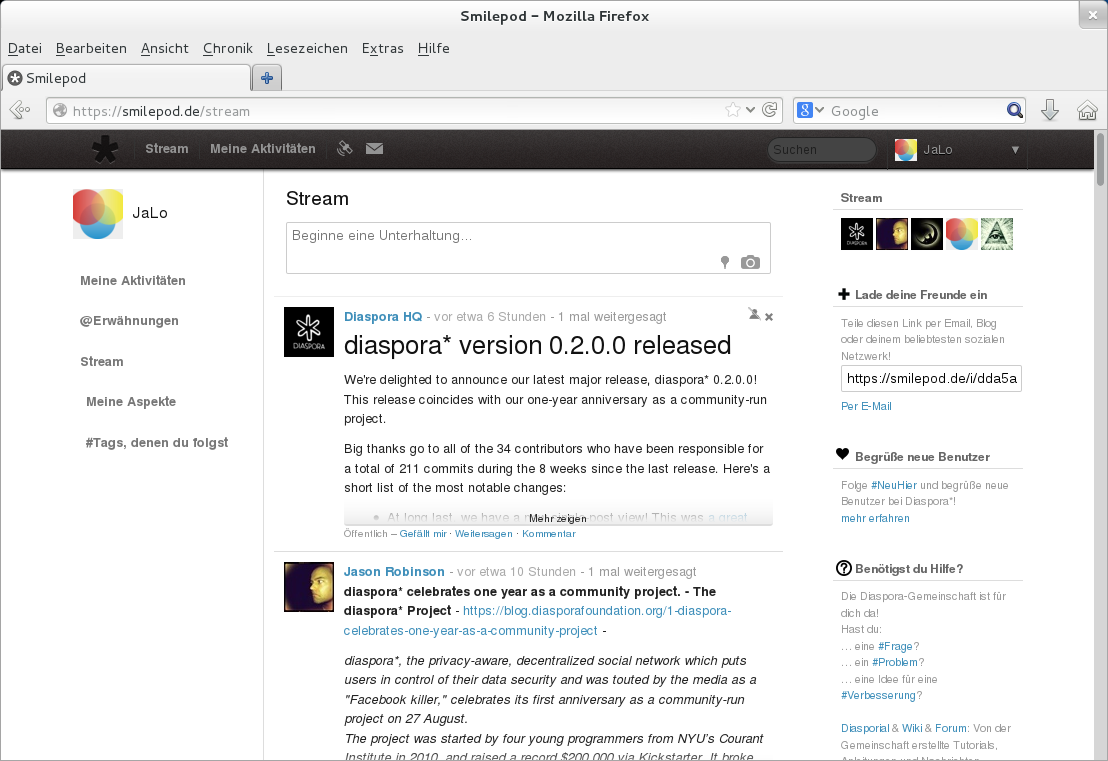The height and width of the screenshot is (761, 1108).
Task: Ignore user icon on Diaspora HQ post
Action: 754,315
